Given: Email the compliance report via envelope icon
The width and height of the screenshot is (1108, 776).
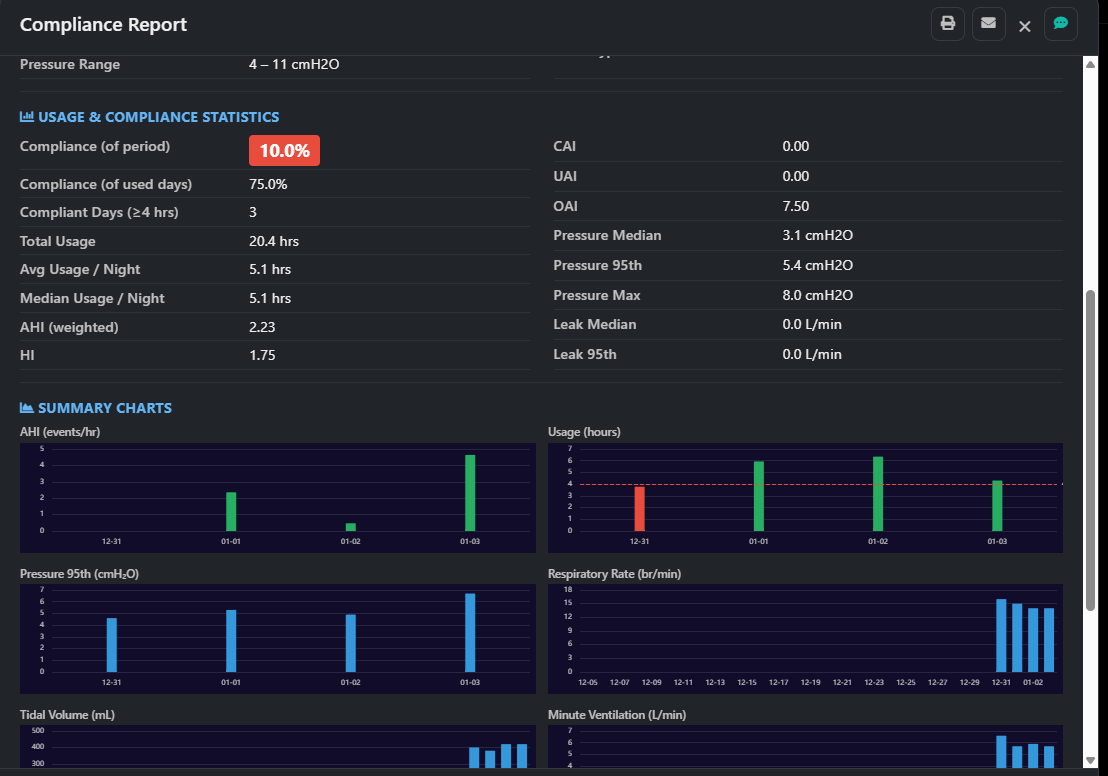Looking at the screenshot, I should tap(988, 24).
